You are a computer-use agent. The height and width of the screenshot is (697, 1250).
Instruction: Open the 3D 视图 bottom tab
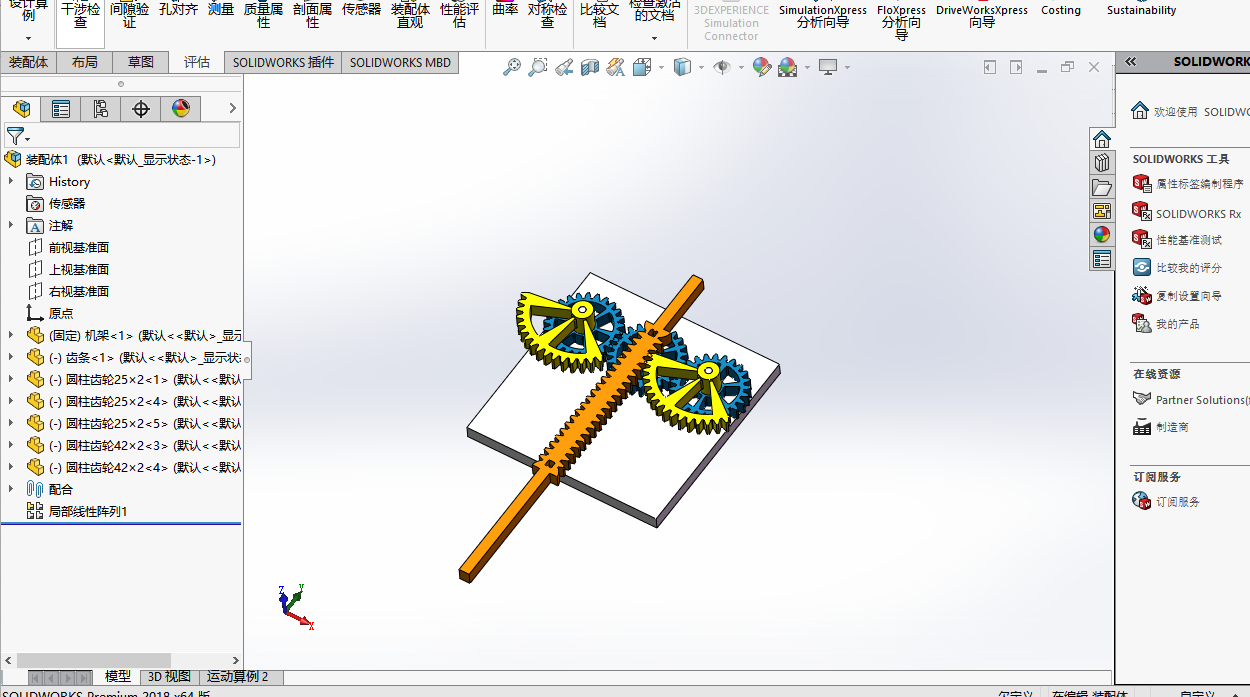click(x=169, y=677)
